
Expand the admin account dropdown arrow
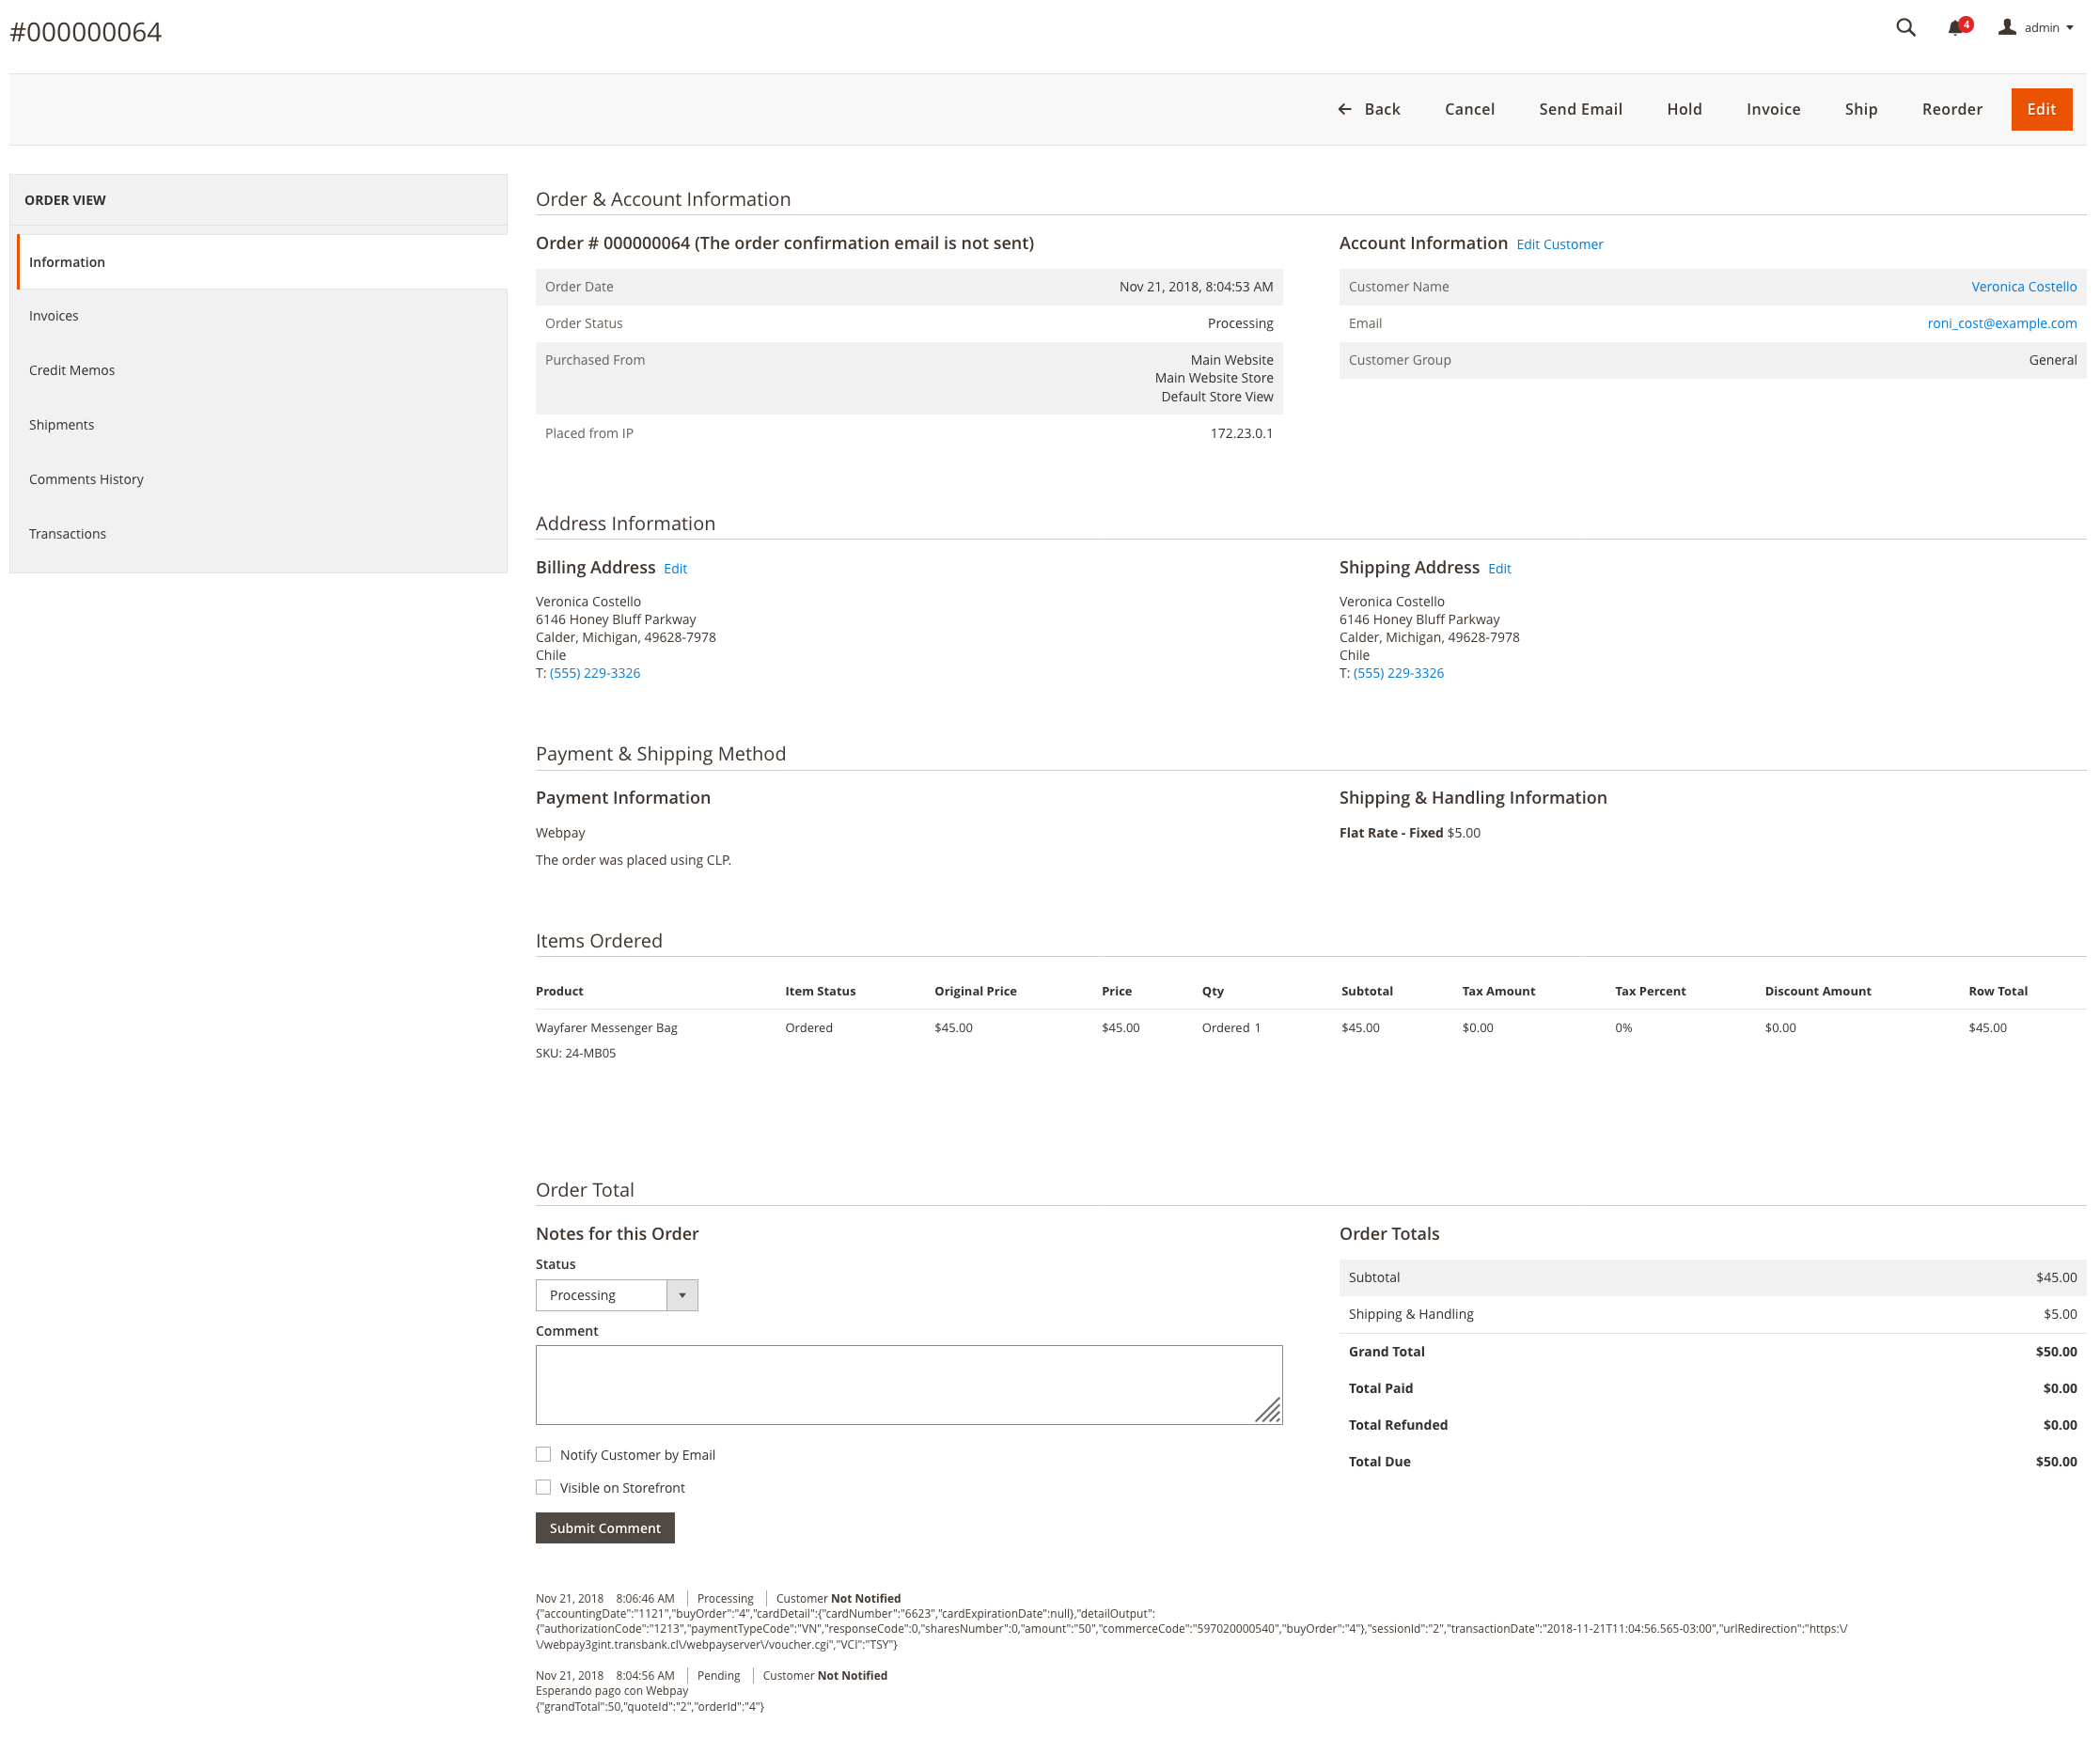point(2070,28)
